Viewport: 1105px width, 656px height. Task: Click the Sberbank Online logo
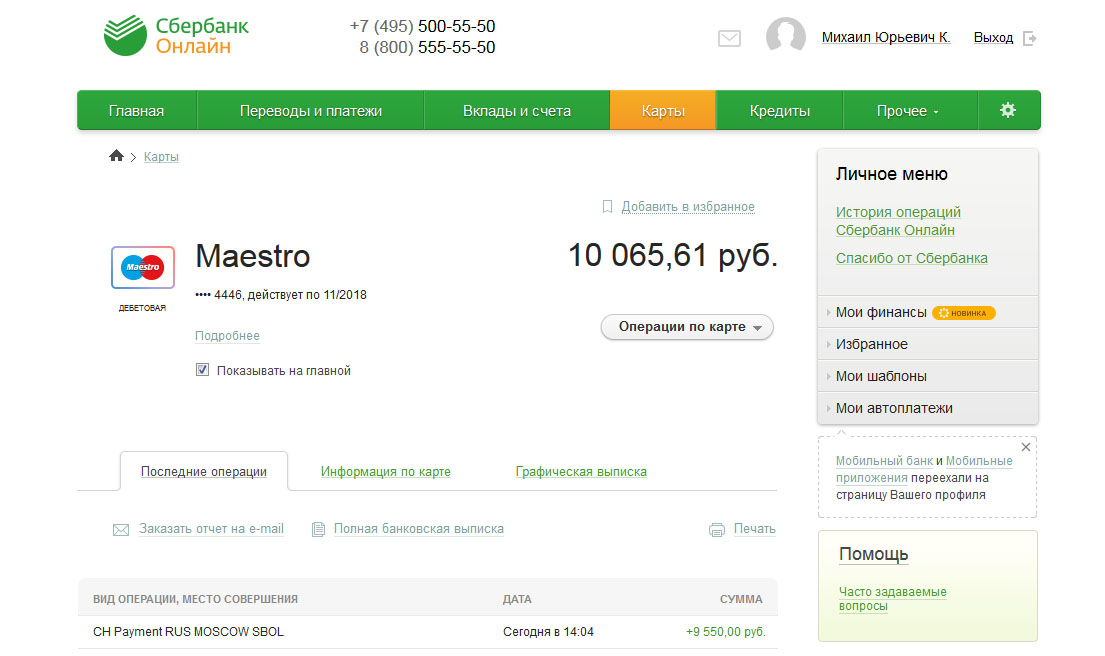tap(176, 36)
